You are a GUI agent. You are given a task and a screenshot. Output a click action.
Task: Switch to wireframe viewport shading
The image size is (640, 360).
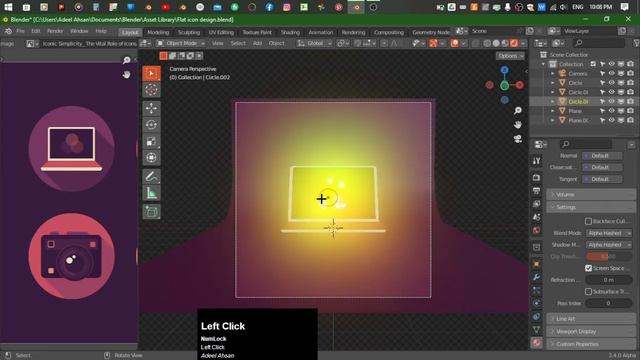(x=487, y=43)
